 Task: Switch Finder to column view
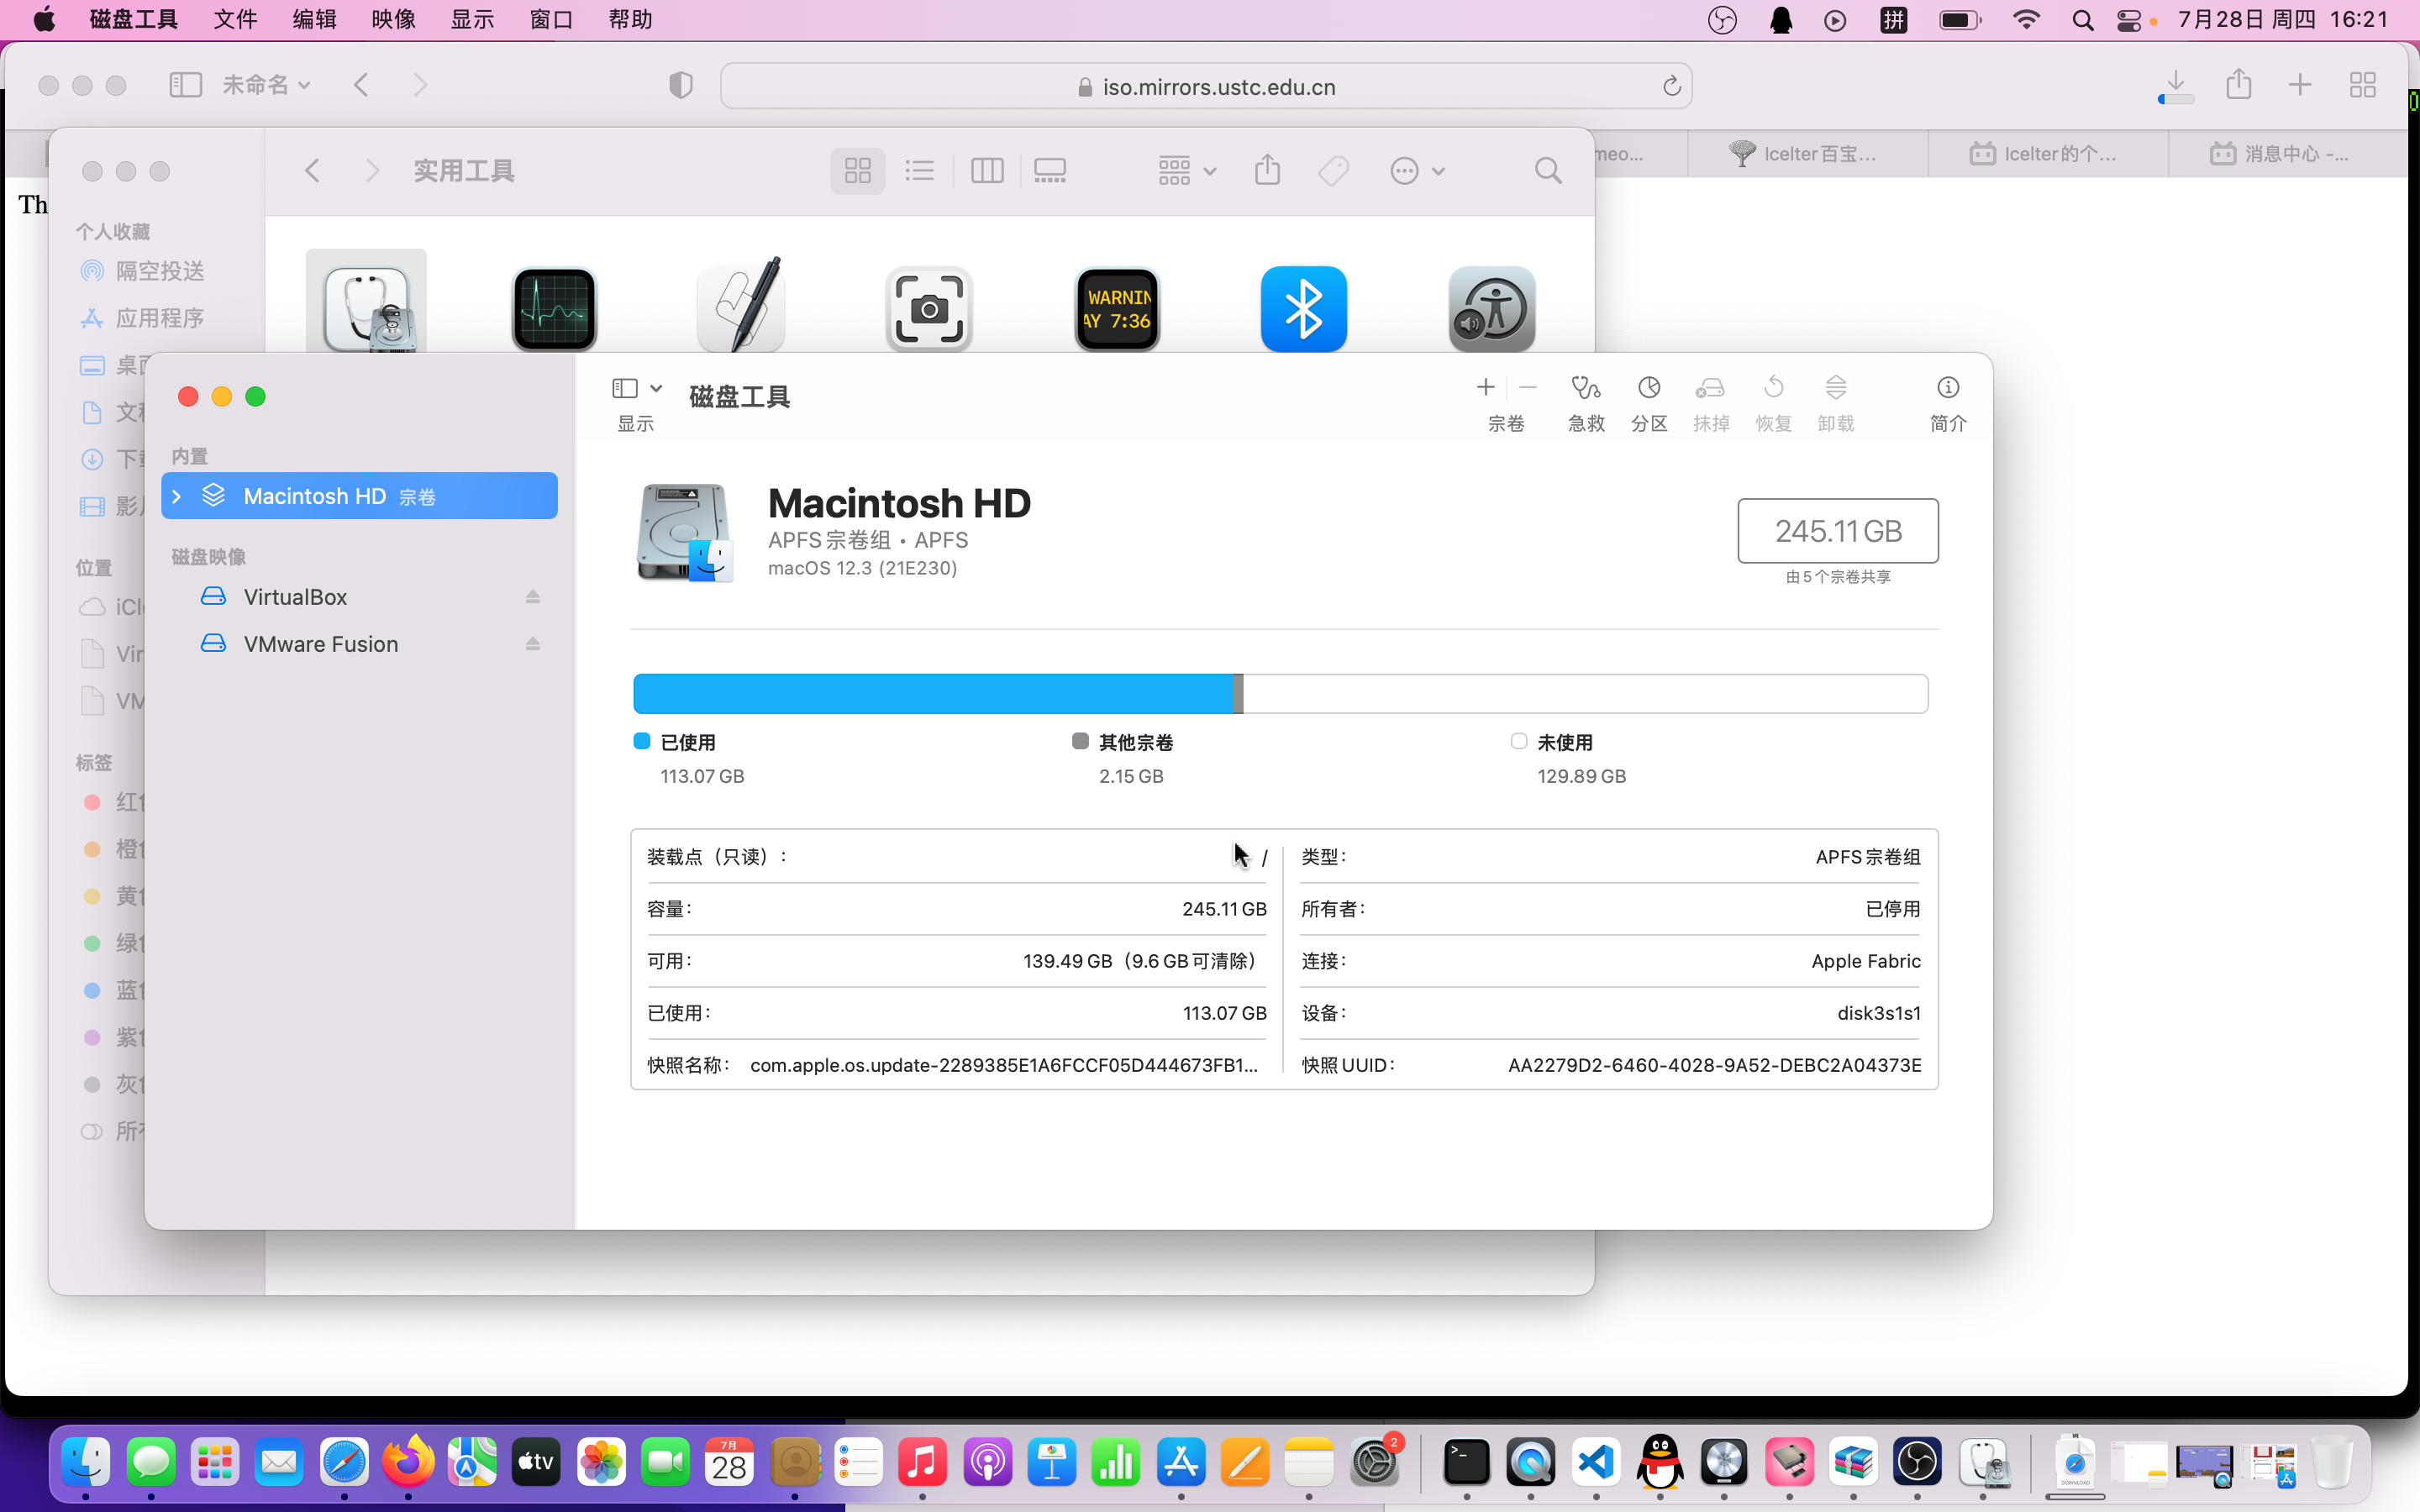987,171
